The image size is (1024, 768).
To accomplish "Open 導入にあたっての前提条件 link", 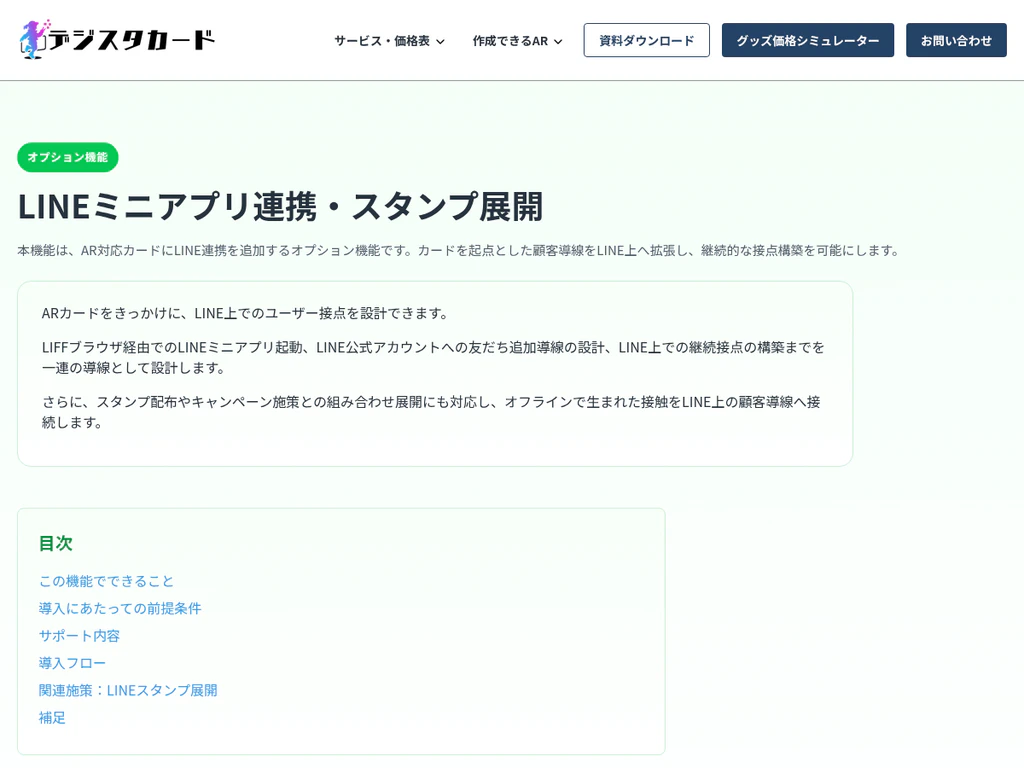I will click(x=120, y=609).
